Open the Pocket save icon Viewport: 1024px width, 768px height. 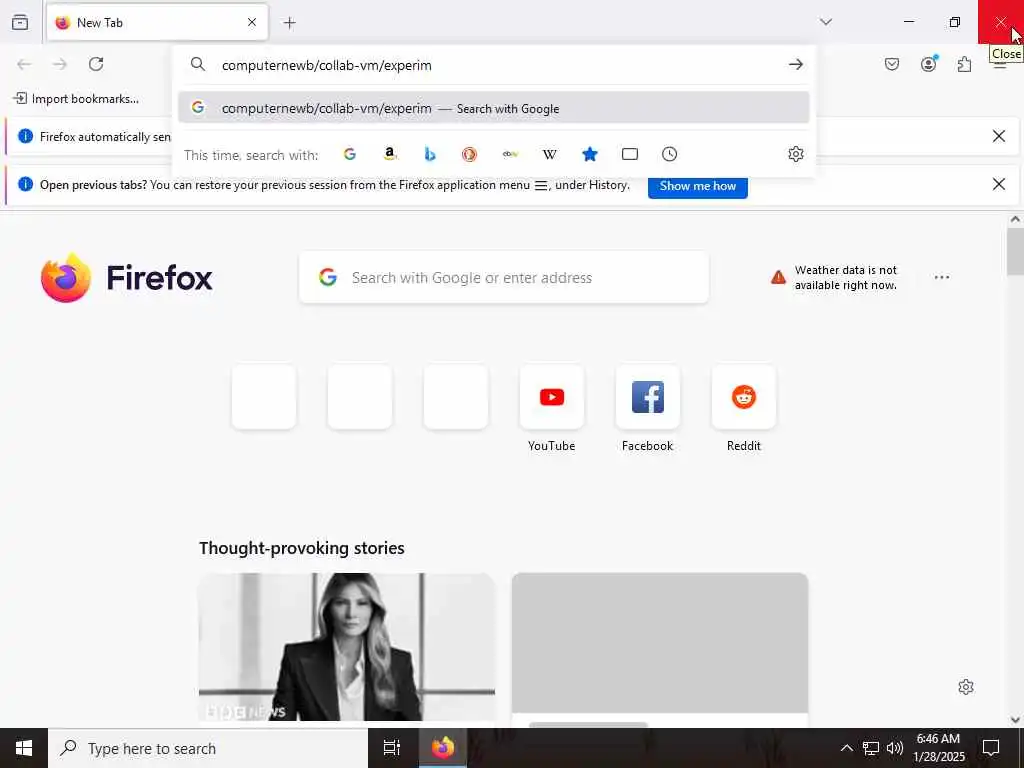(891, 64)
